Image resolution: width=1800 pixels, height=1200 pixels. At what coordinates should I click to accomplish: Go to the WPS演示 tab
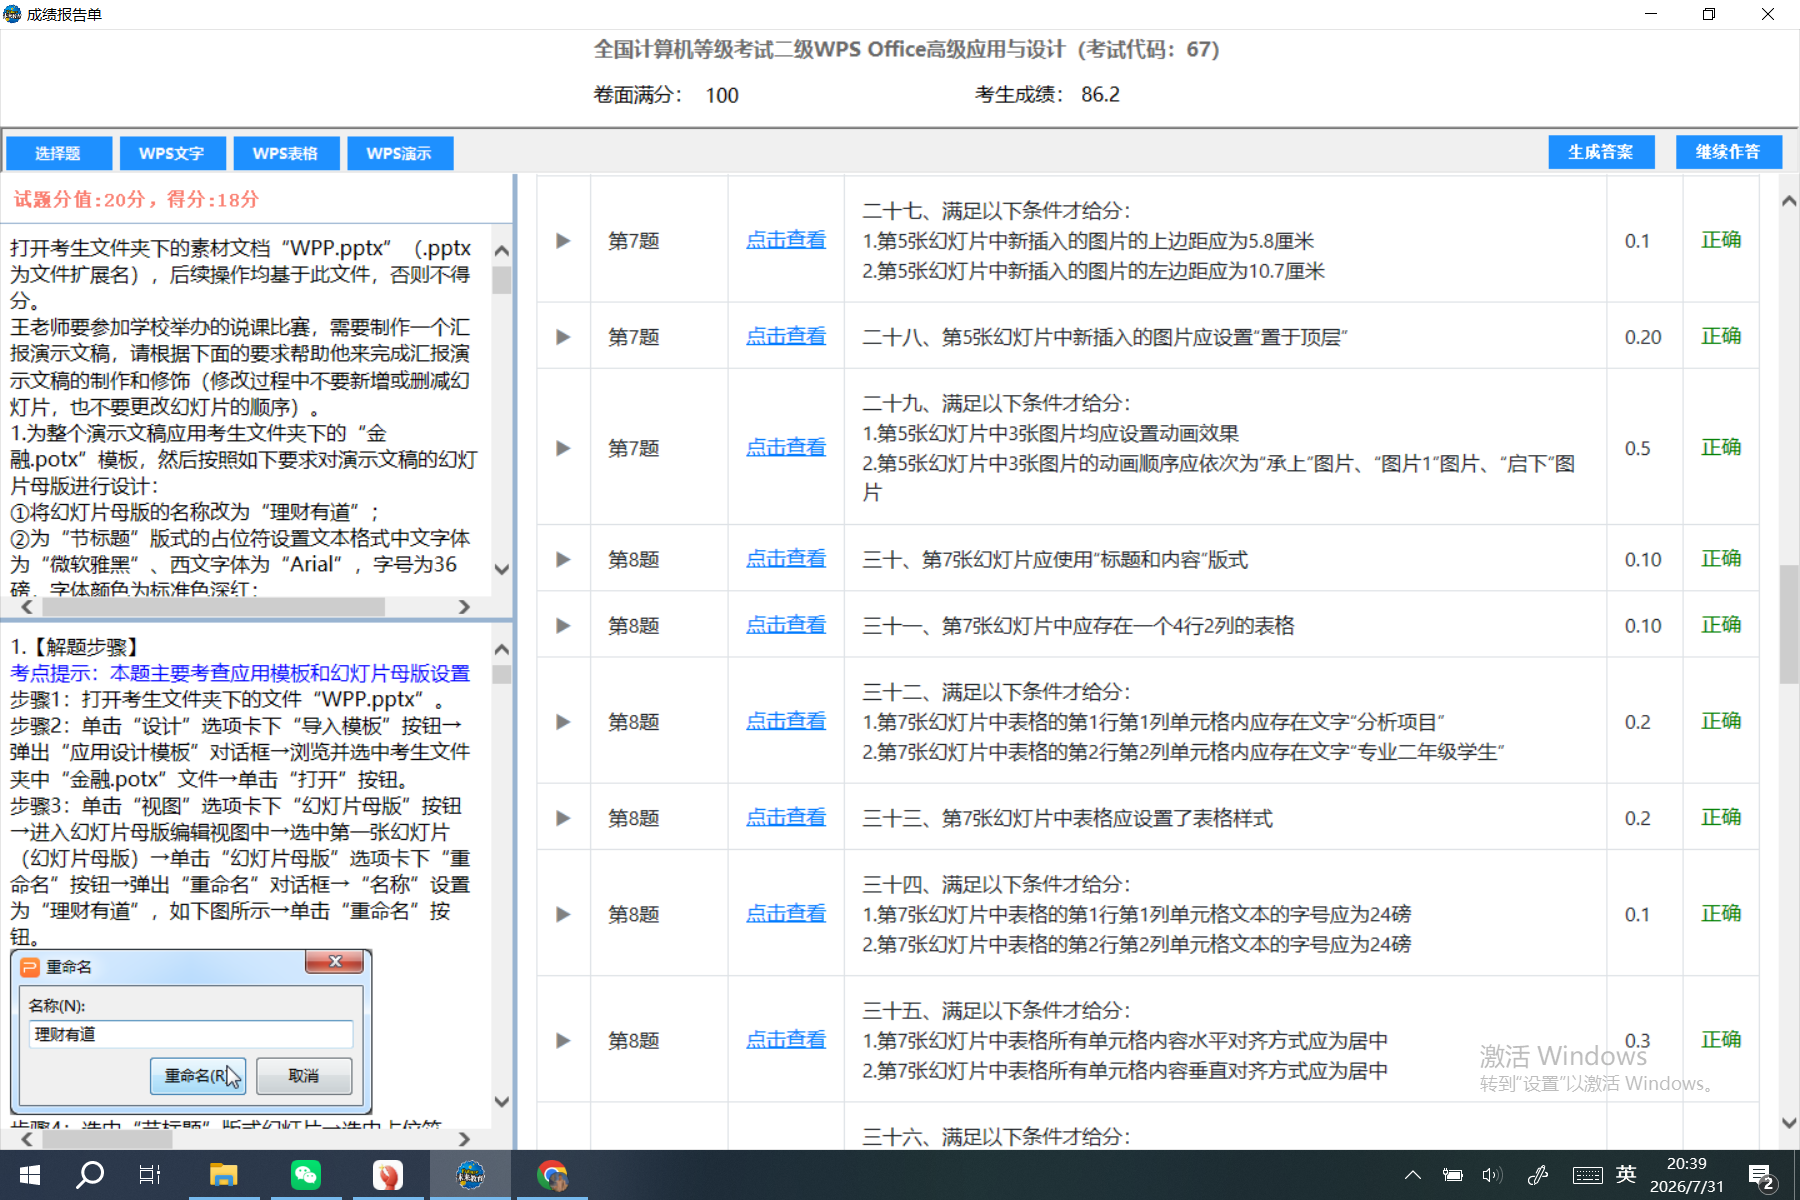point(400,153)
